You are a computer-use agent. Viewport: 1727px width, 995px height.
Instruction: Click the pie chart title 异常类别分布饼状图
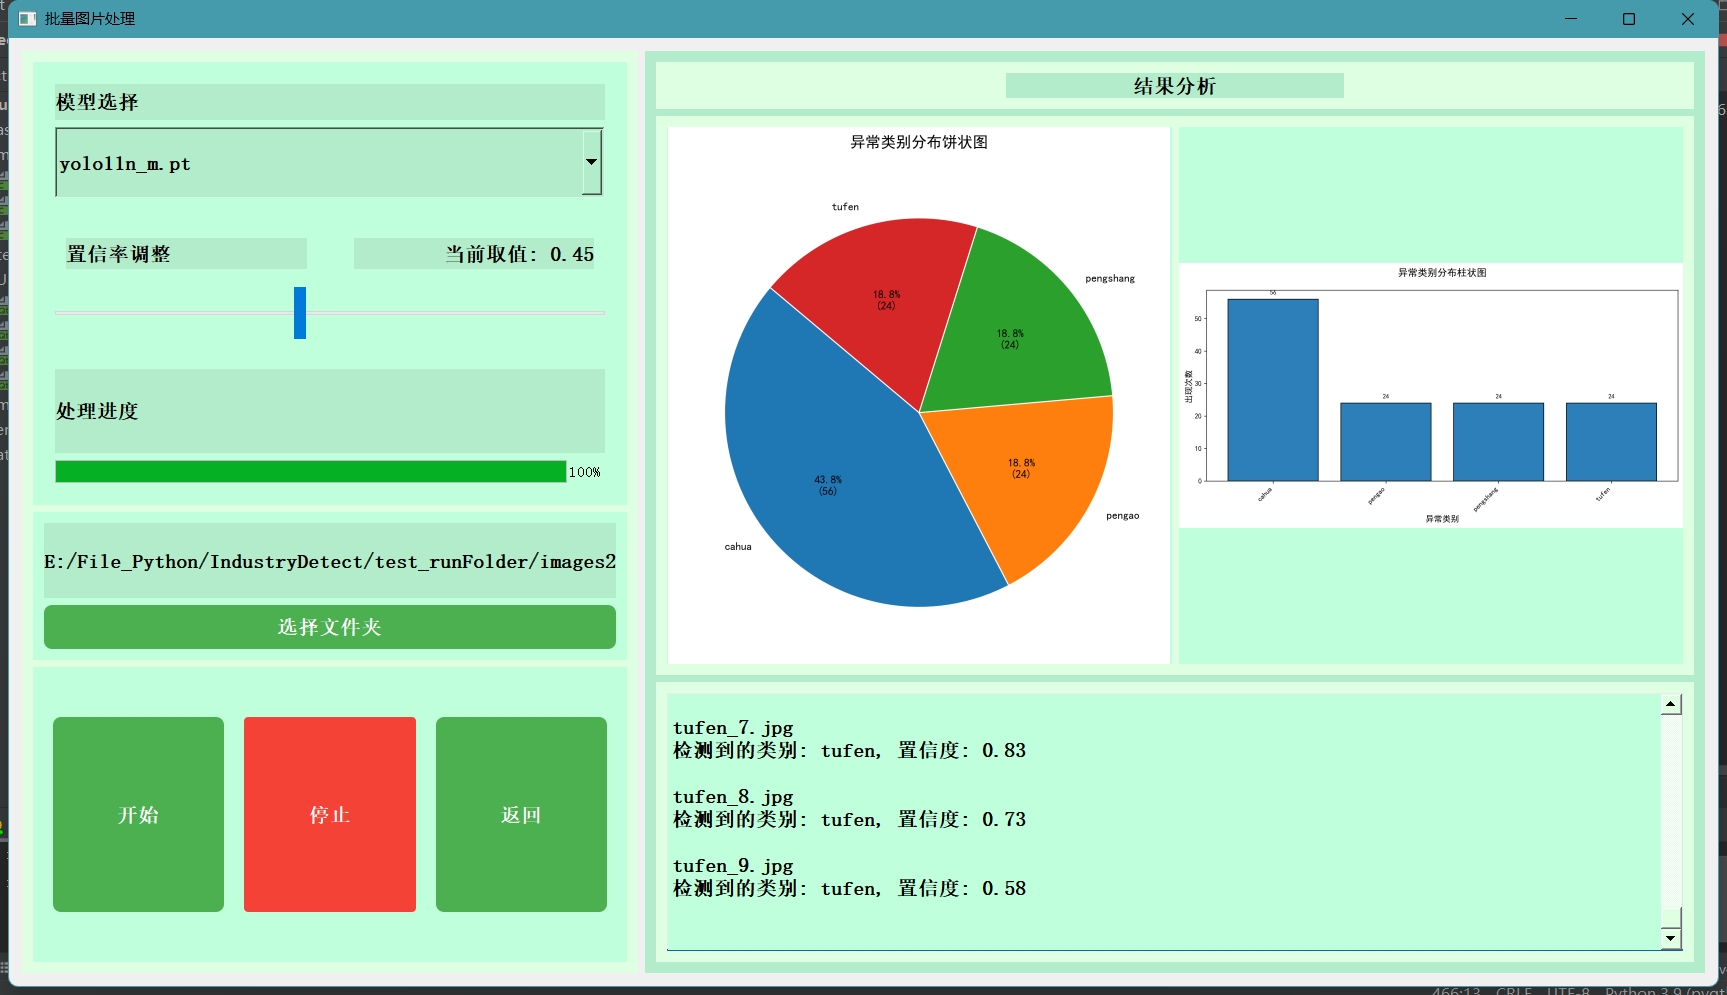tap(919, 142)
